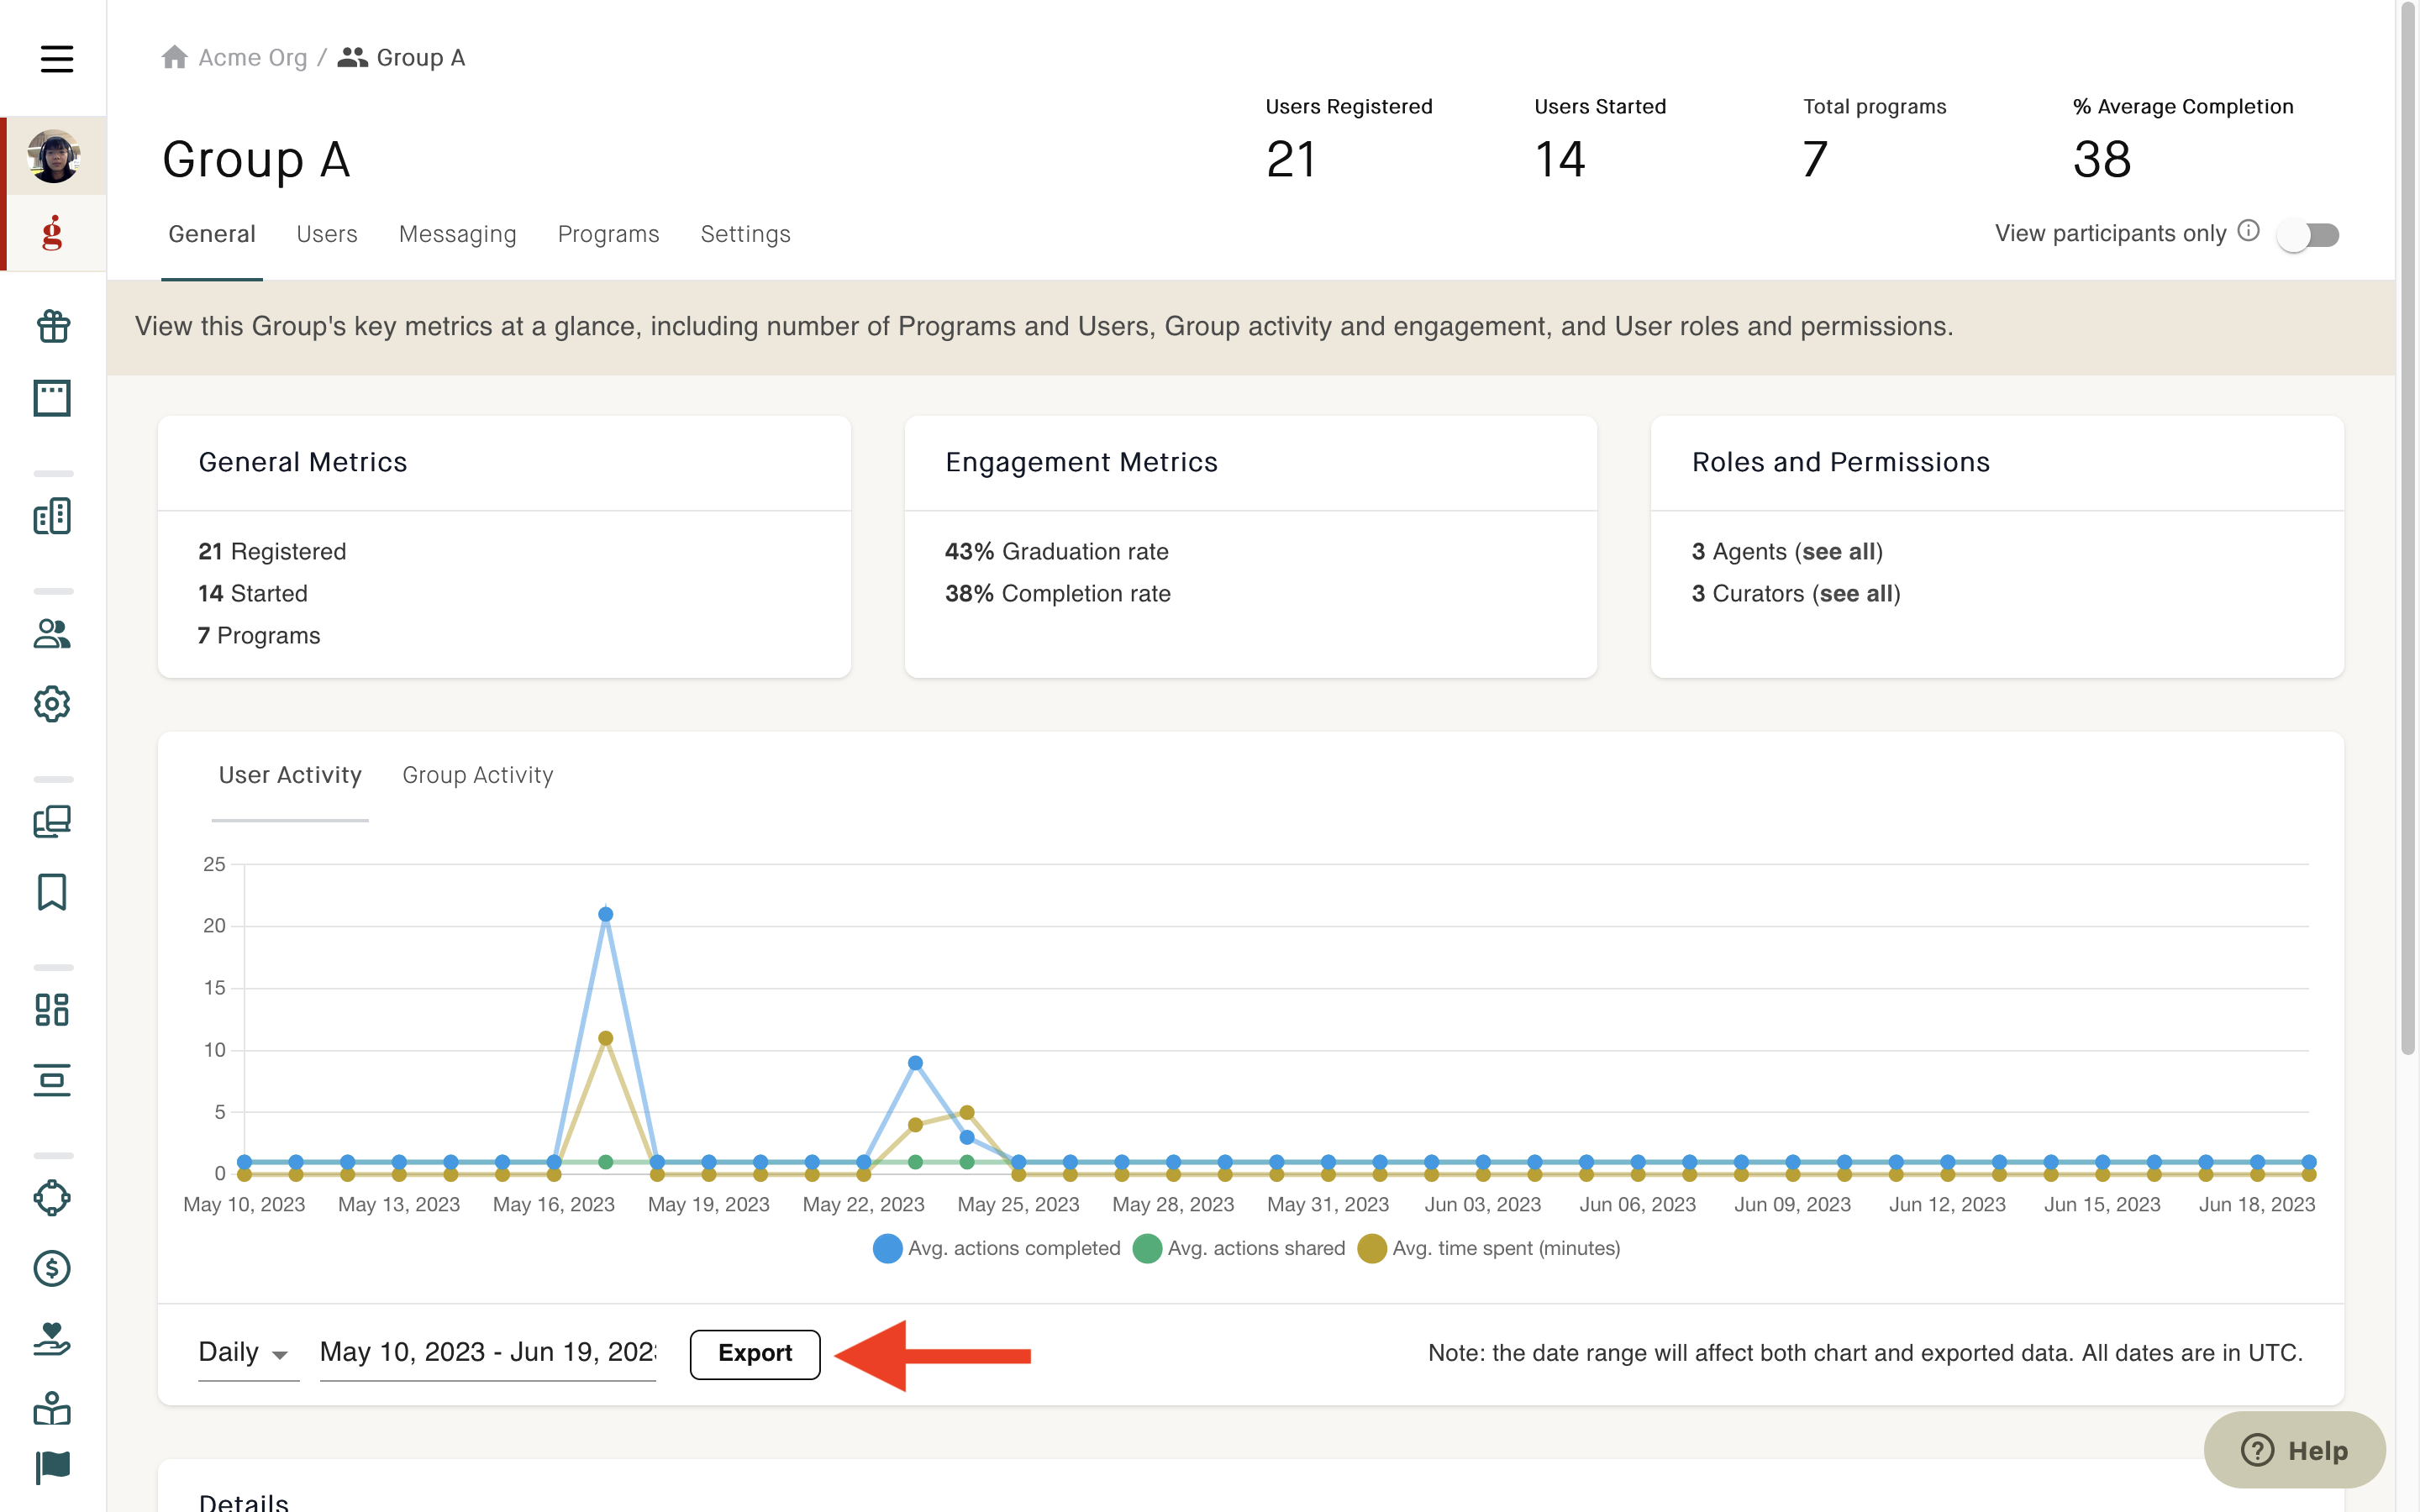This screenshot has width=2420, height=1512.
Task: Click the Export button
Action: (x=755, y=1354)
